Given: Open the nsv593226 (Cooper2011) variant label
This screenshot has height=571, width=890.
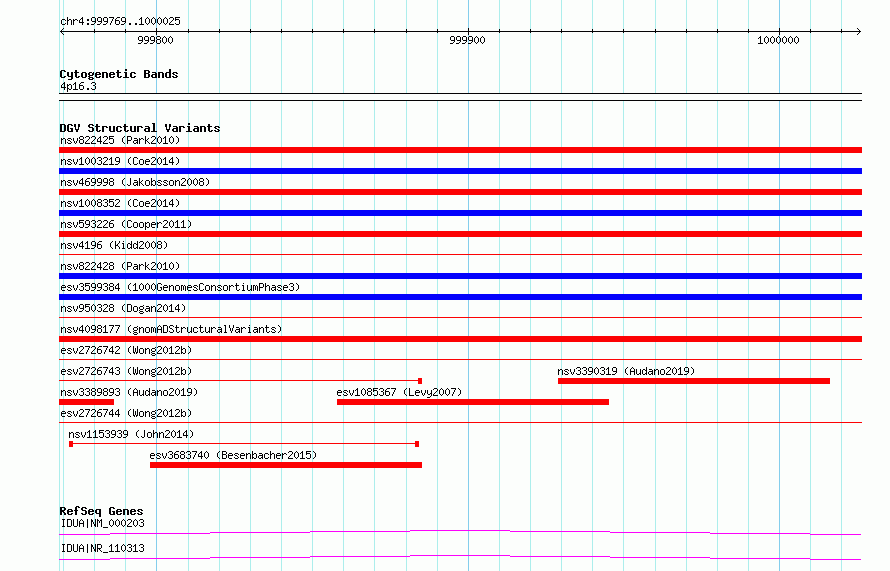Looking at the screenshot, I should tap(126, 224).
